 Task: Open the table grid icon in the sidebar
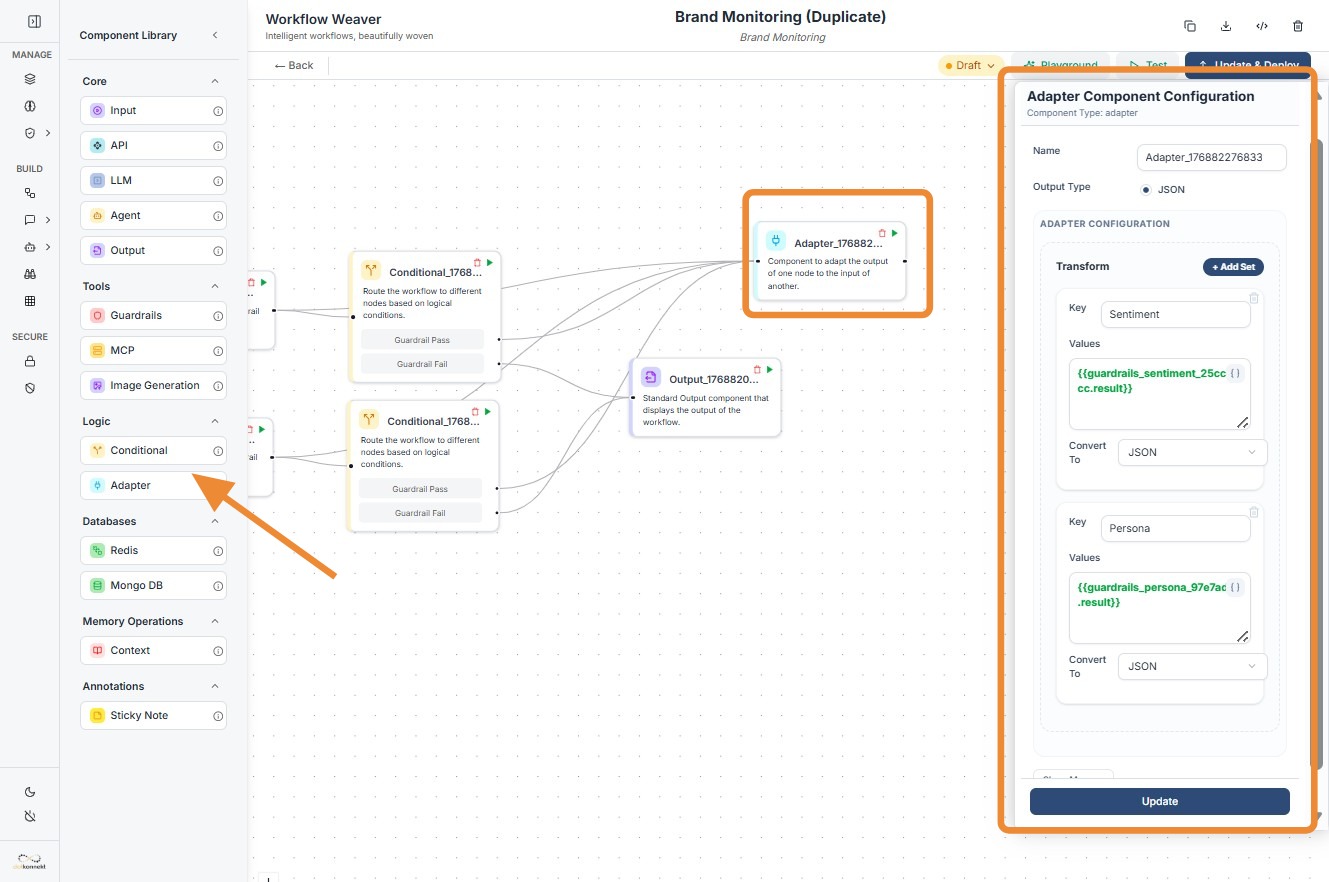coord(30,301)
